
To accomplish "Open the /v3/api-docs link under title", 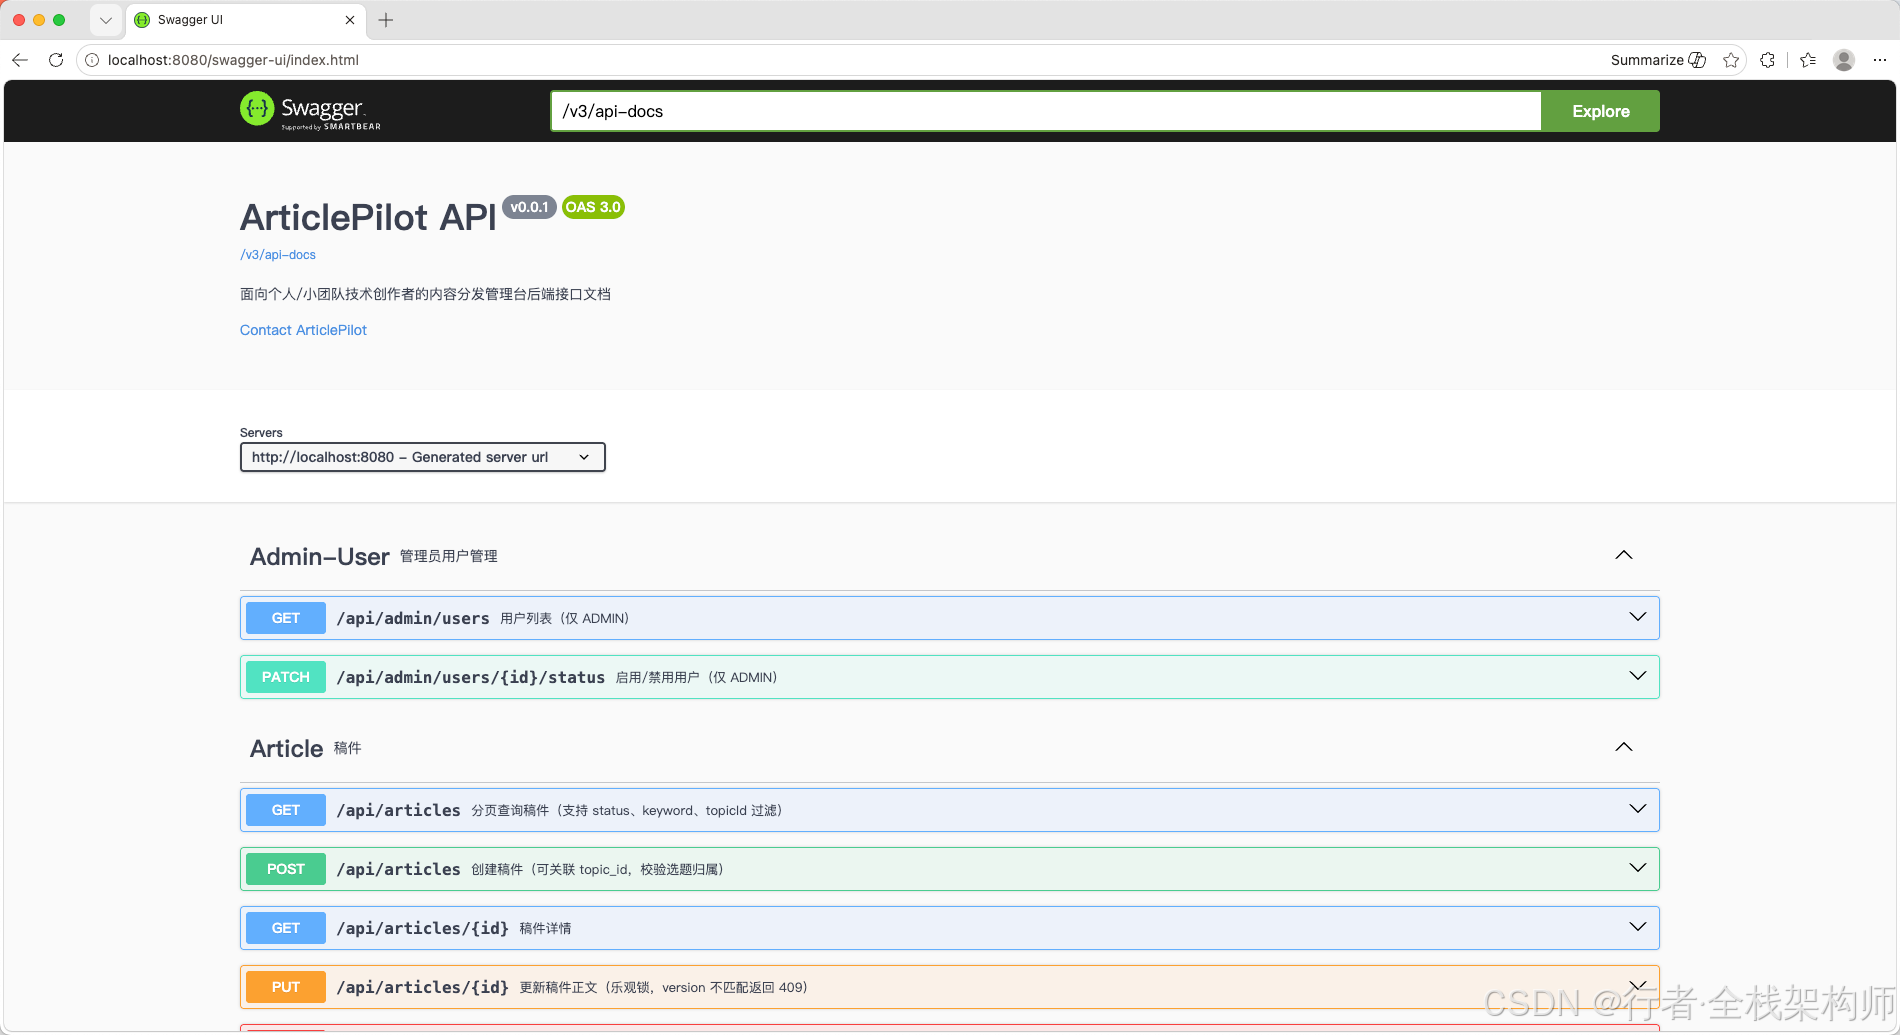I will pyautogui.click(x=278, y=255).
